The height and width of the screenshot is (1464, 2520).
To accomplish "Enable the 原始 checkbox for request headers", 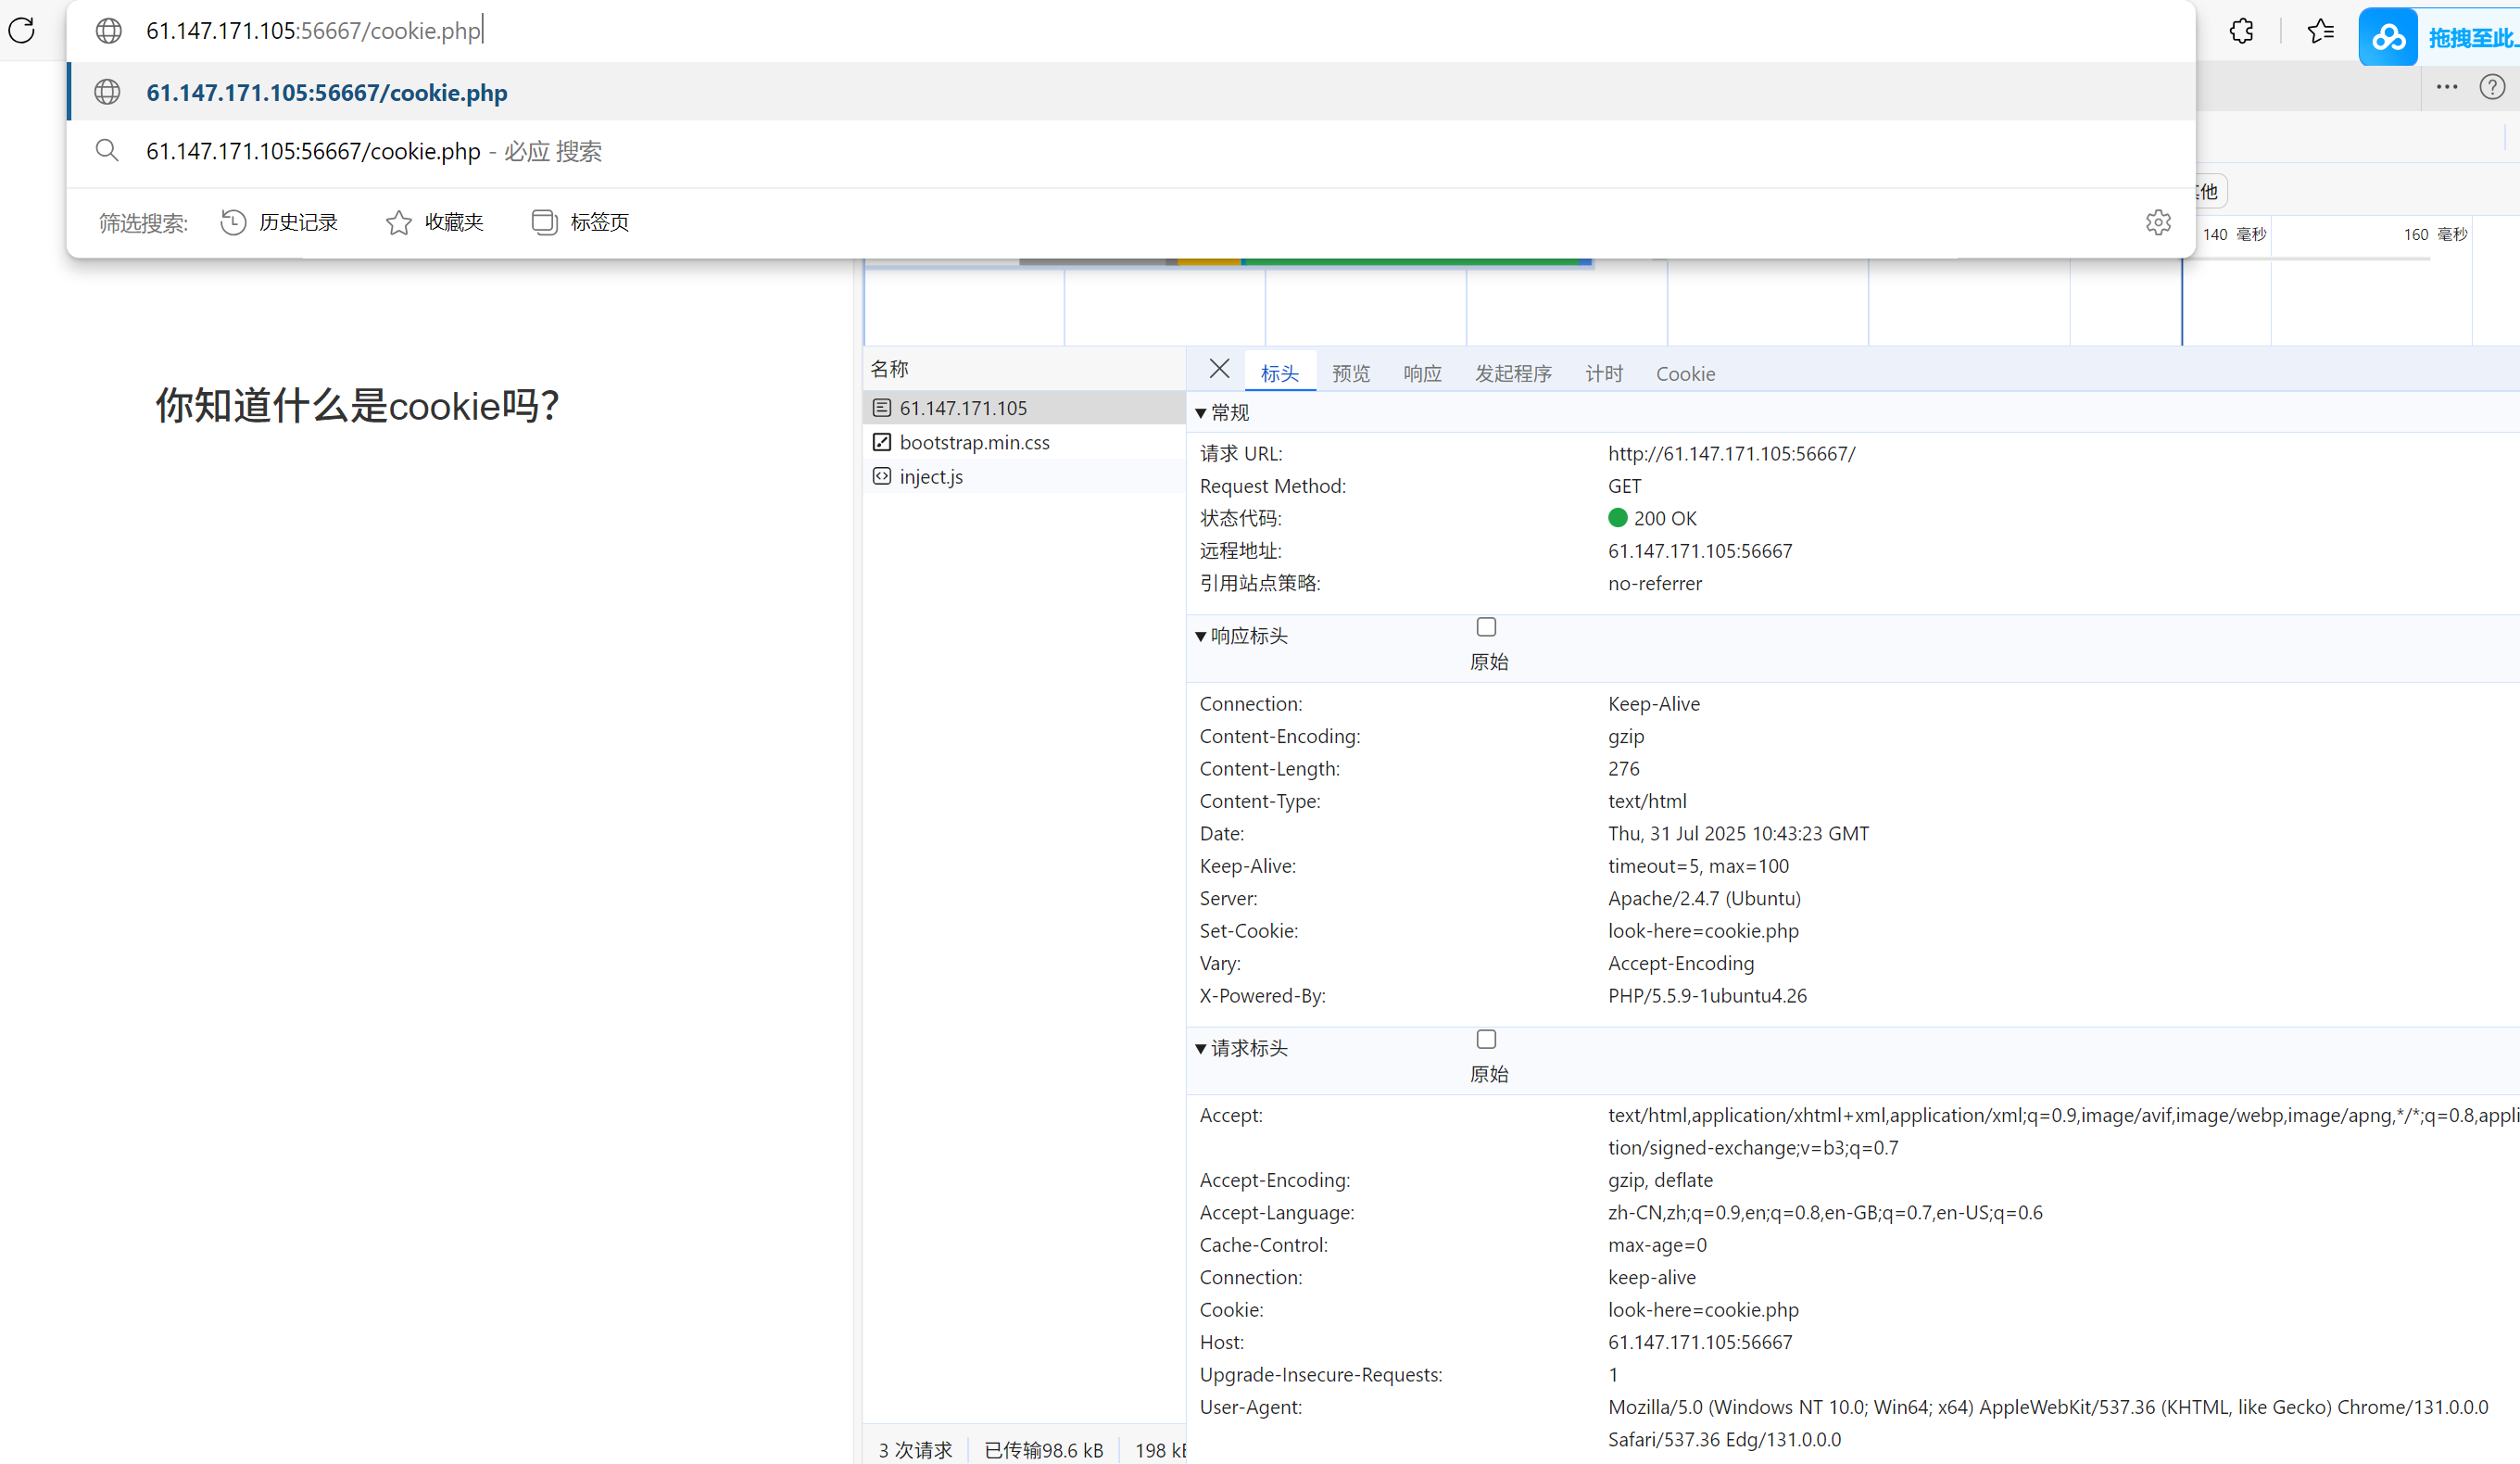I will click(1486, 1039).
